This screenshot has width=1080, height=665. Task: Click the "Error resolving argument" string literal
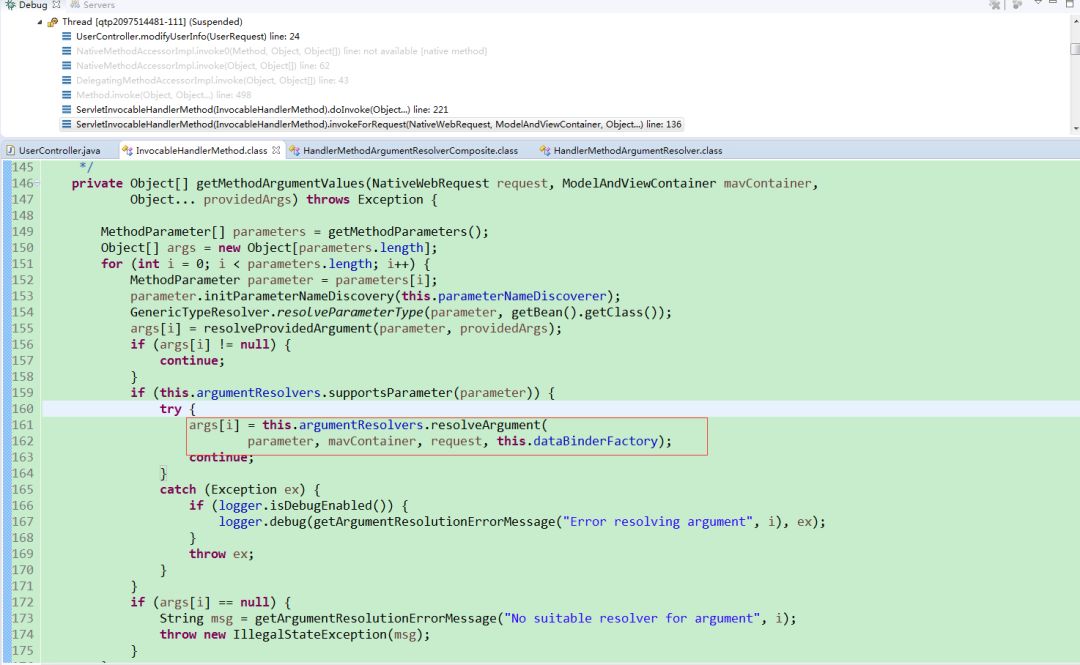pyautogui.click(x=658, y=522)
